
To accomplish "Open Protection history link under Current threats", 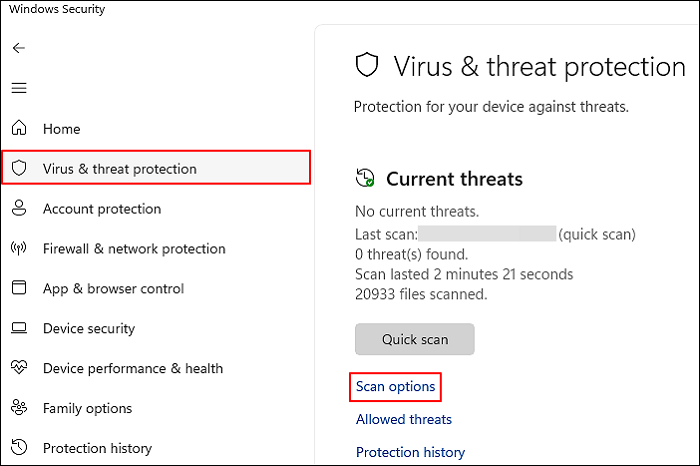I will tap(410, 452).
